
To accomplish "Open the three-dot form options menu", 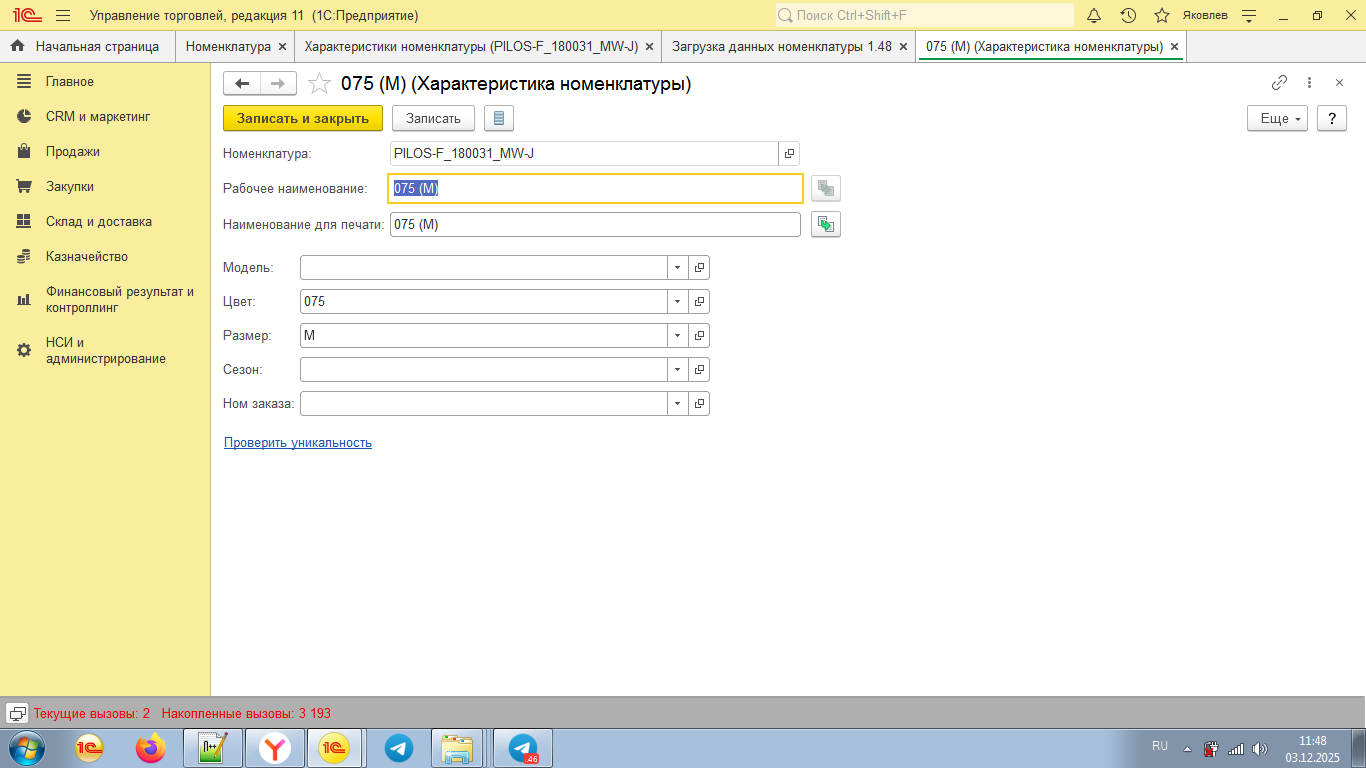I will [x=1310, y=83].
